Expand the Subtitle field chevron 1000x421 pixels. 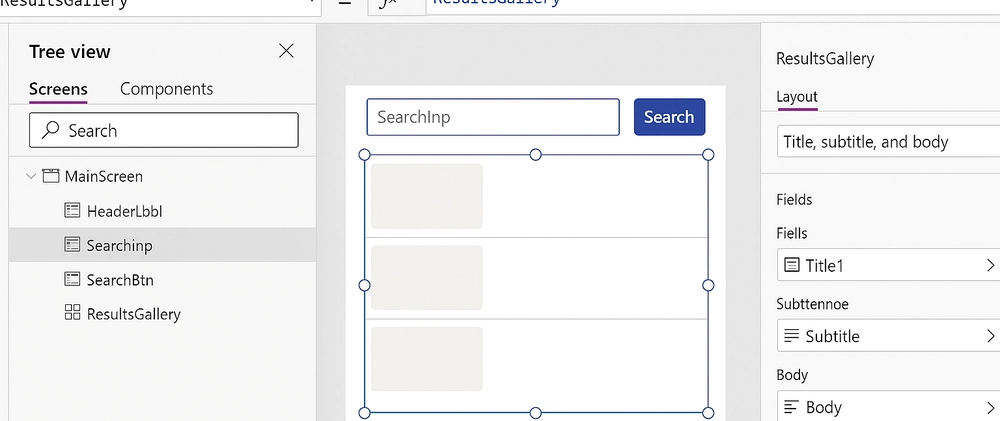[990, 336]
